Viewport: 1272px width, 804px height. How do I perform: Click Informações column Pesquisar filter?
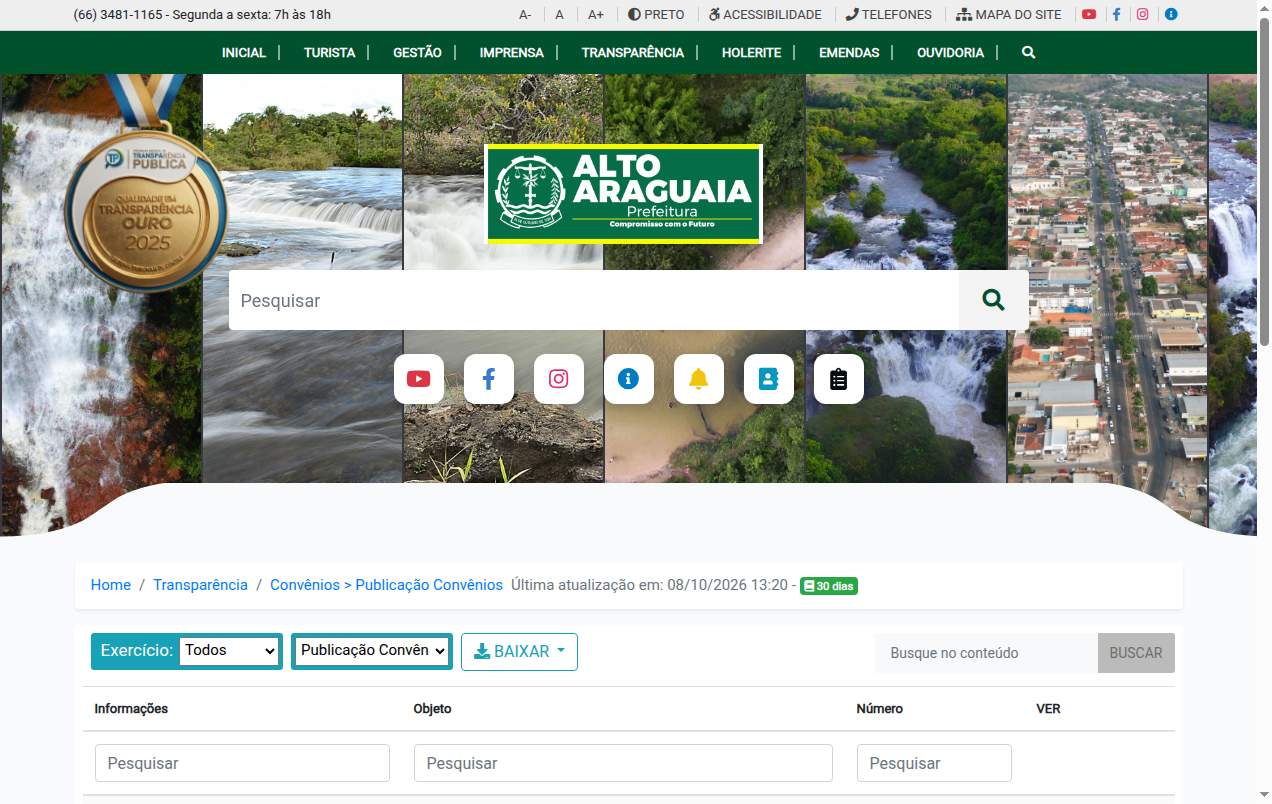coord(242,763)
